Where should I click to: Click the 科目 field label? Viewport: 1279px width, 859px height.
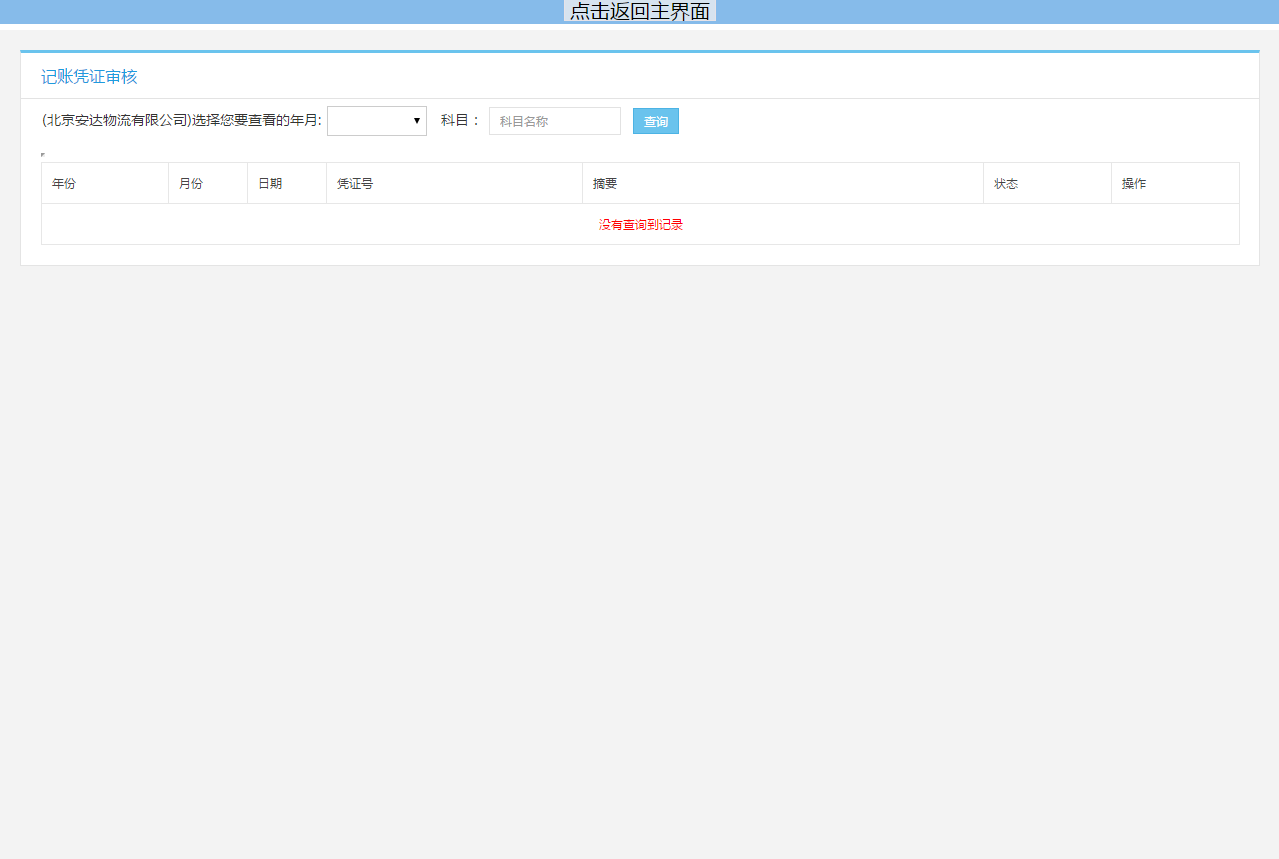pyautogui.click(x=460, y=121)
